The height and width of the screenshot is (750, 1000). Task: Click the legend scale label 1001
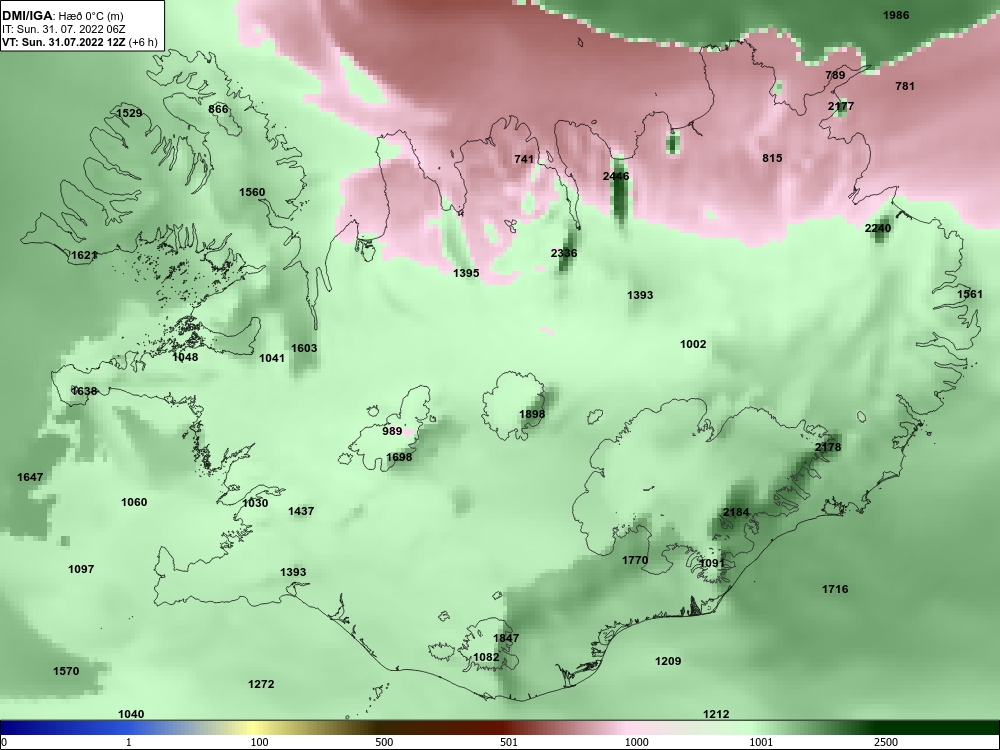click(x=761, y=742)
